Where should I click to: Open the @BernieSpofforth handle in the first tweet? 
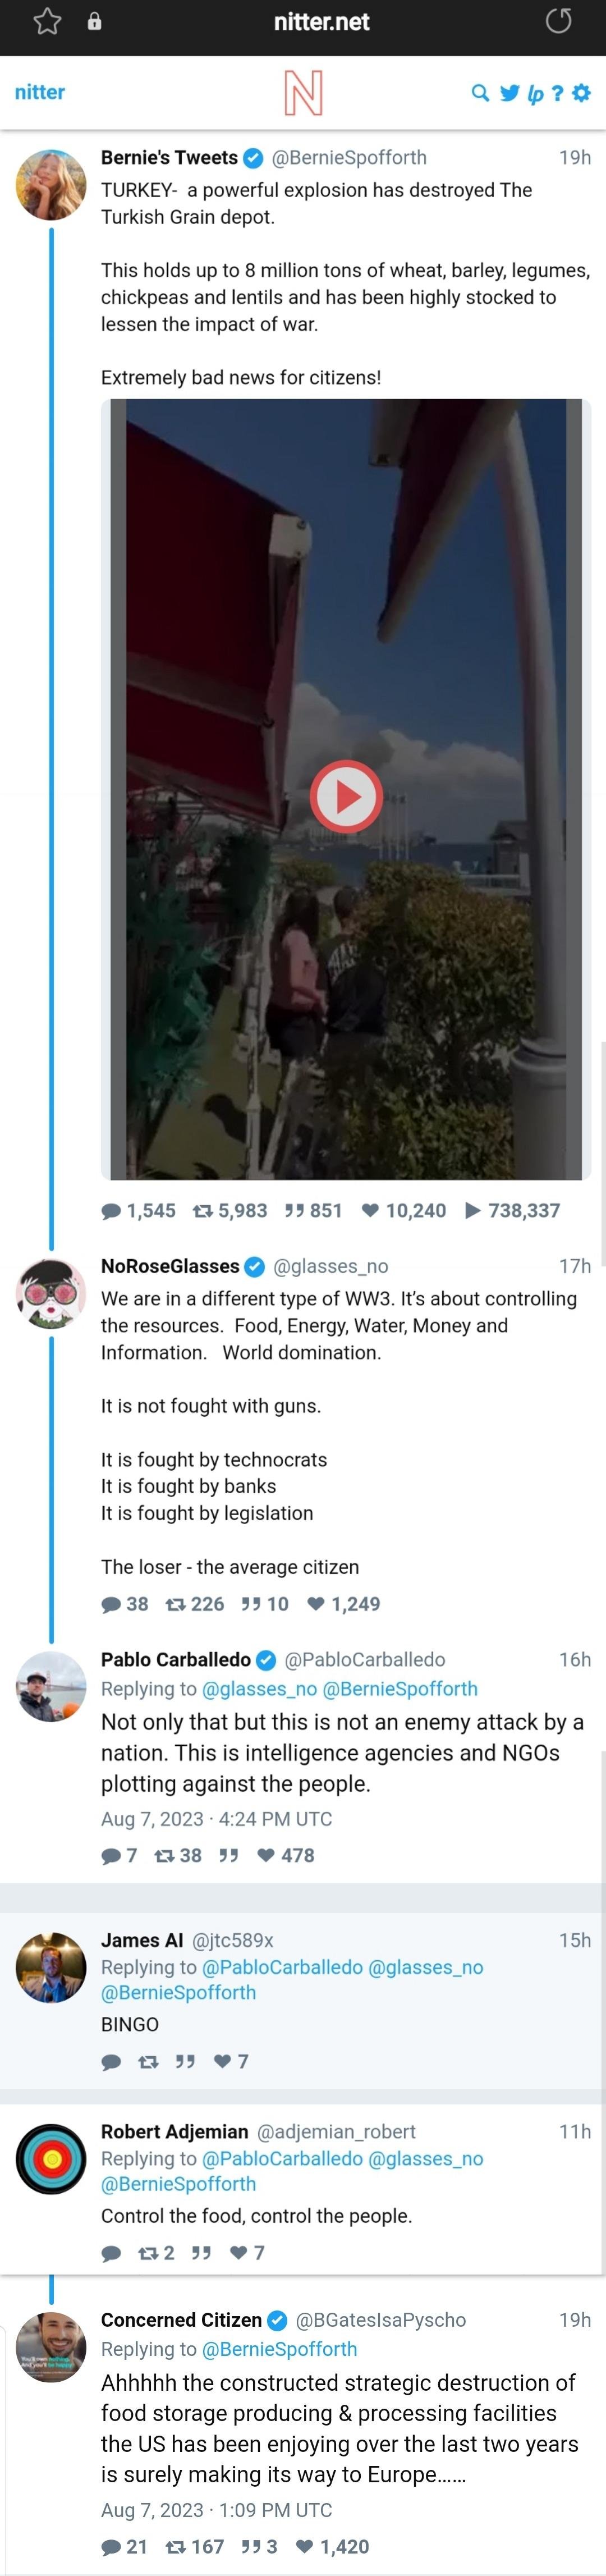point(349,157)
